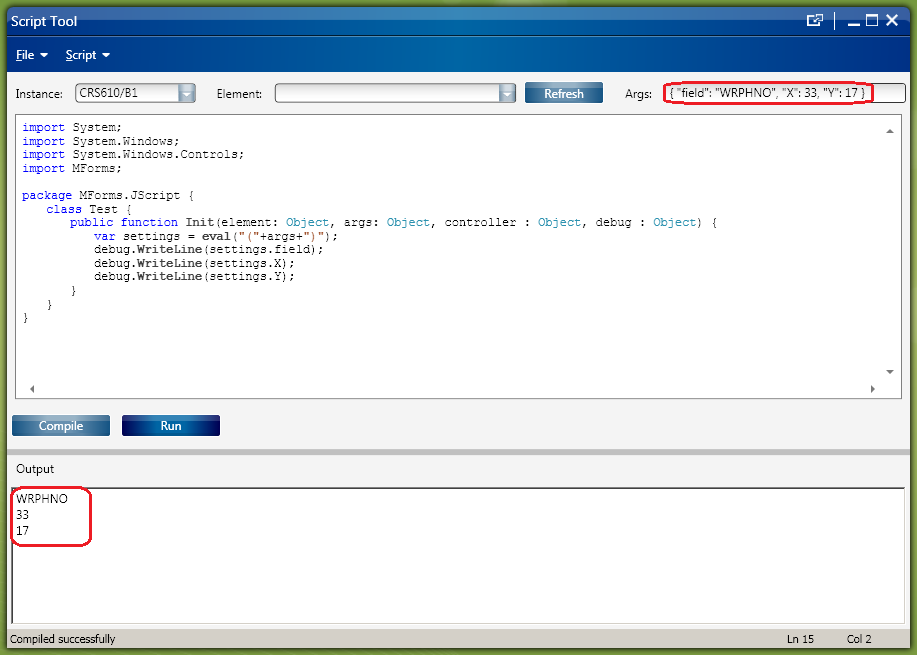Image resolution: width=917 pixels, height=655 pixels.
Task: Compile the script with Compile button
Action: coord(61,426)
